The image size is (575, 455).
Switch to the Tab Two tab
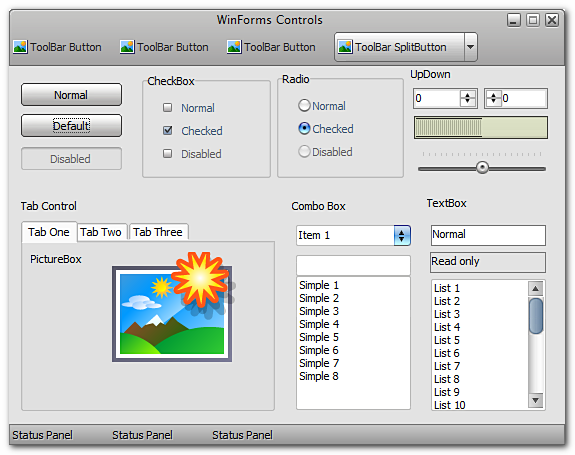pos(101,232)
